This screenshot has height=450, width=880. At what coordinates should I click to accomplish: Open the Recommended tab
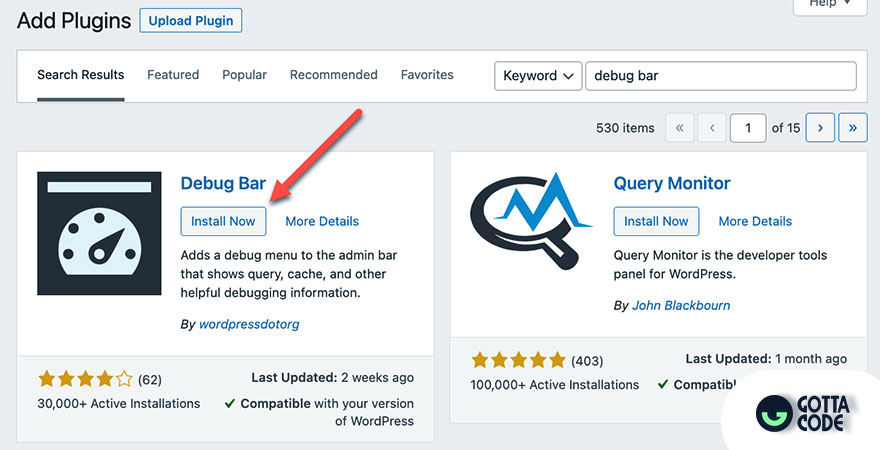point(333,75)
